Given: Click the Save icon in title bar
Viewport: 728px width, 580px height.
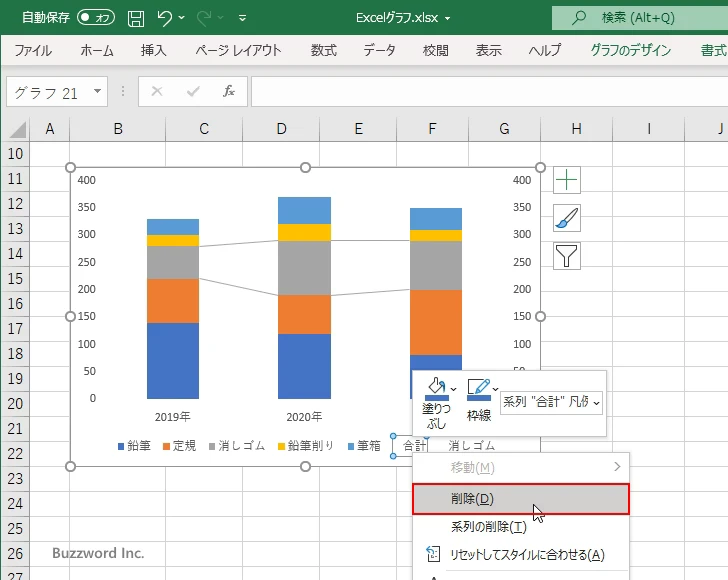Looking at the screenshot, I should click(136, 18).
